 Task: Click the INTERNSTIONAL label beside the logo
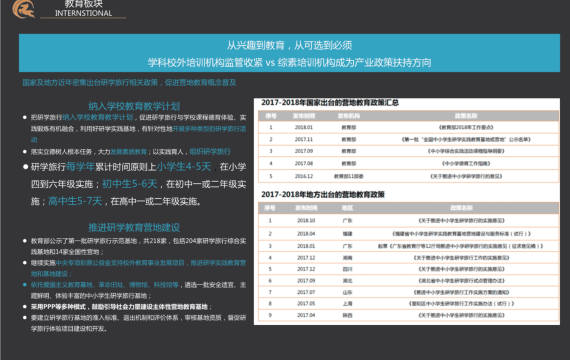point(84,13)
